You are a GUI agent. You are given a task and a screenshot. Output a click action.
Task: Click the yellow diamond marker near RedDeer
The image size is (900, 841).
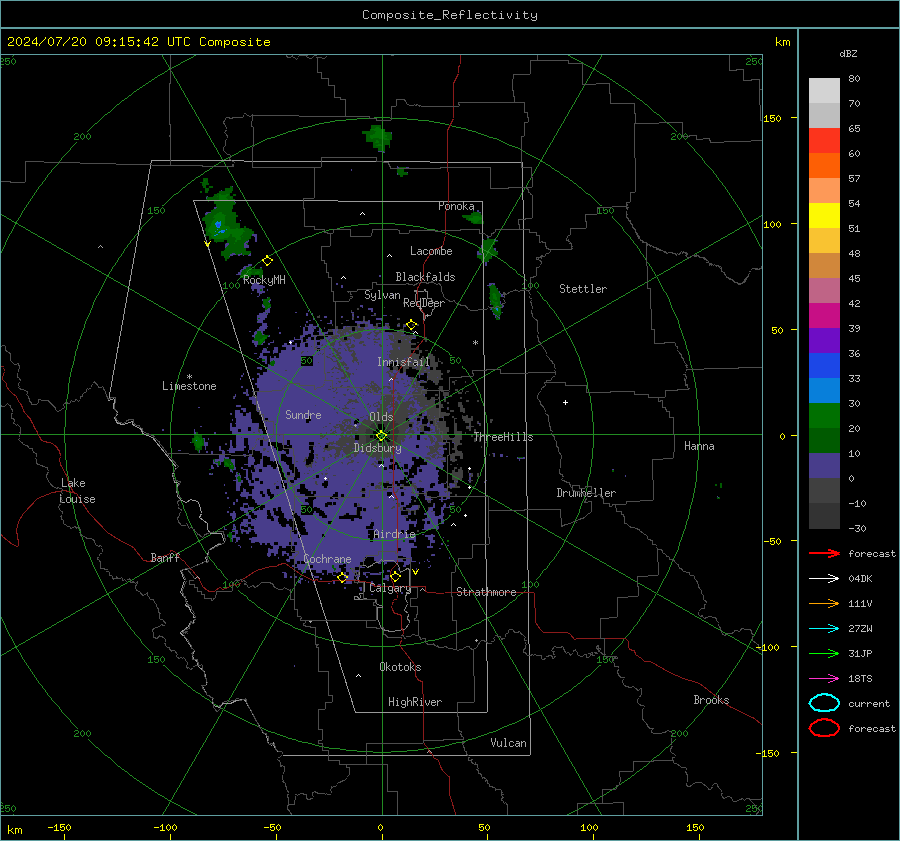[x=411, y=325]
